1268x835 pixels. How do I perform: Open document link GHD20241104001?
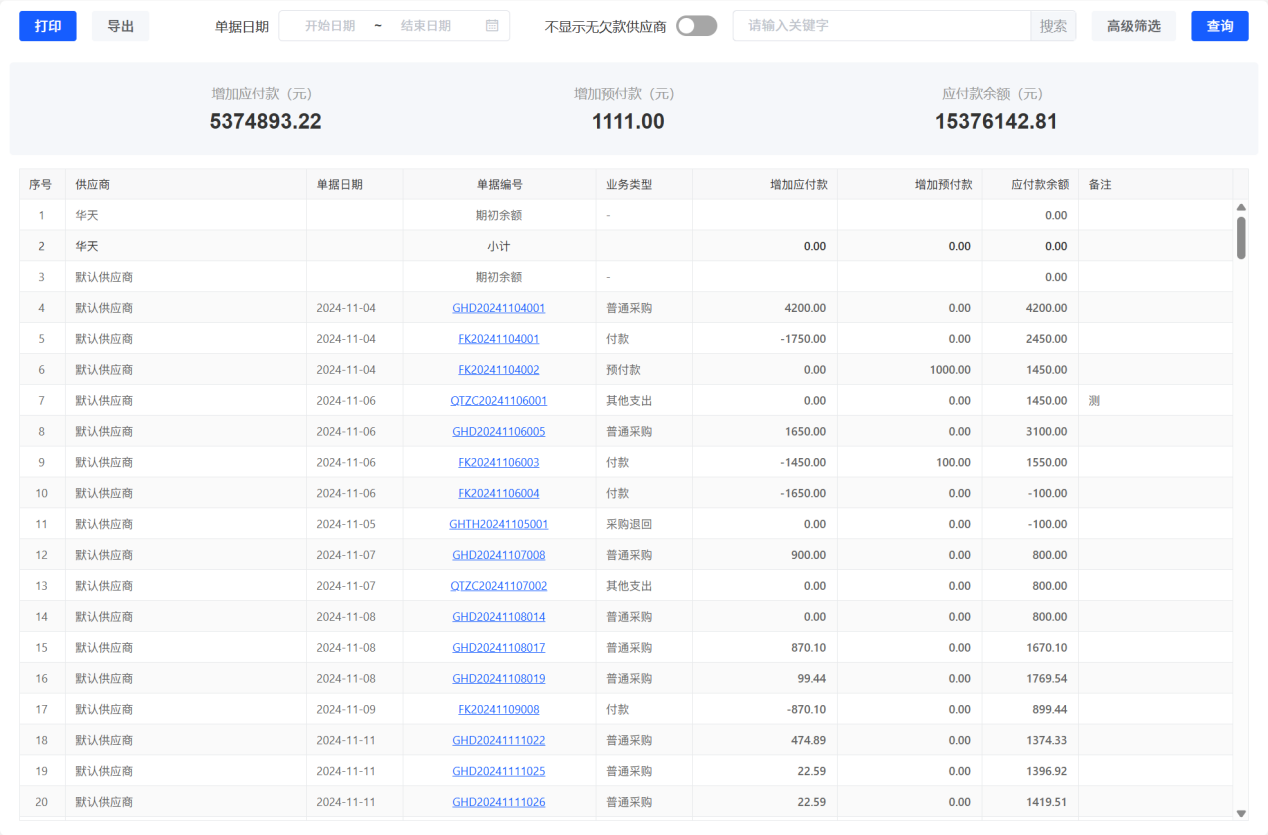498,308
